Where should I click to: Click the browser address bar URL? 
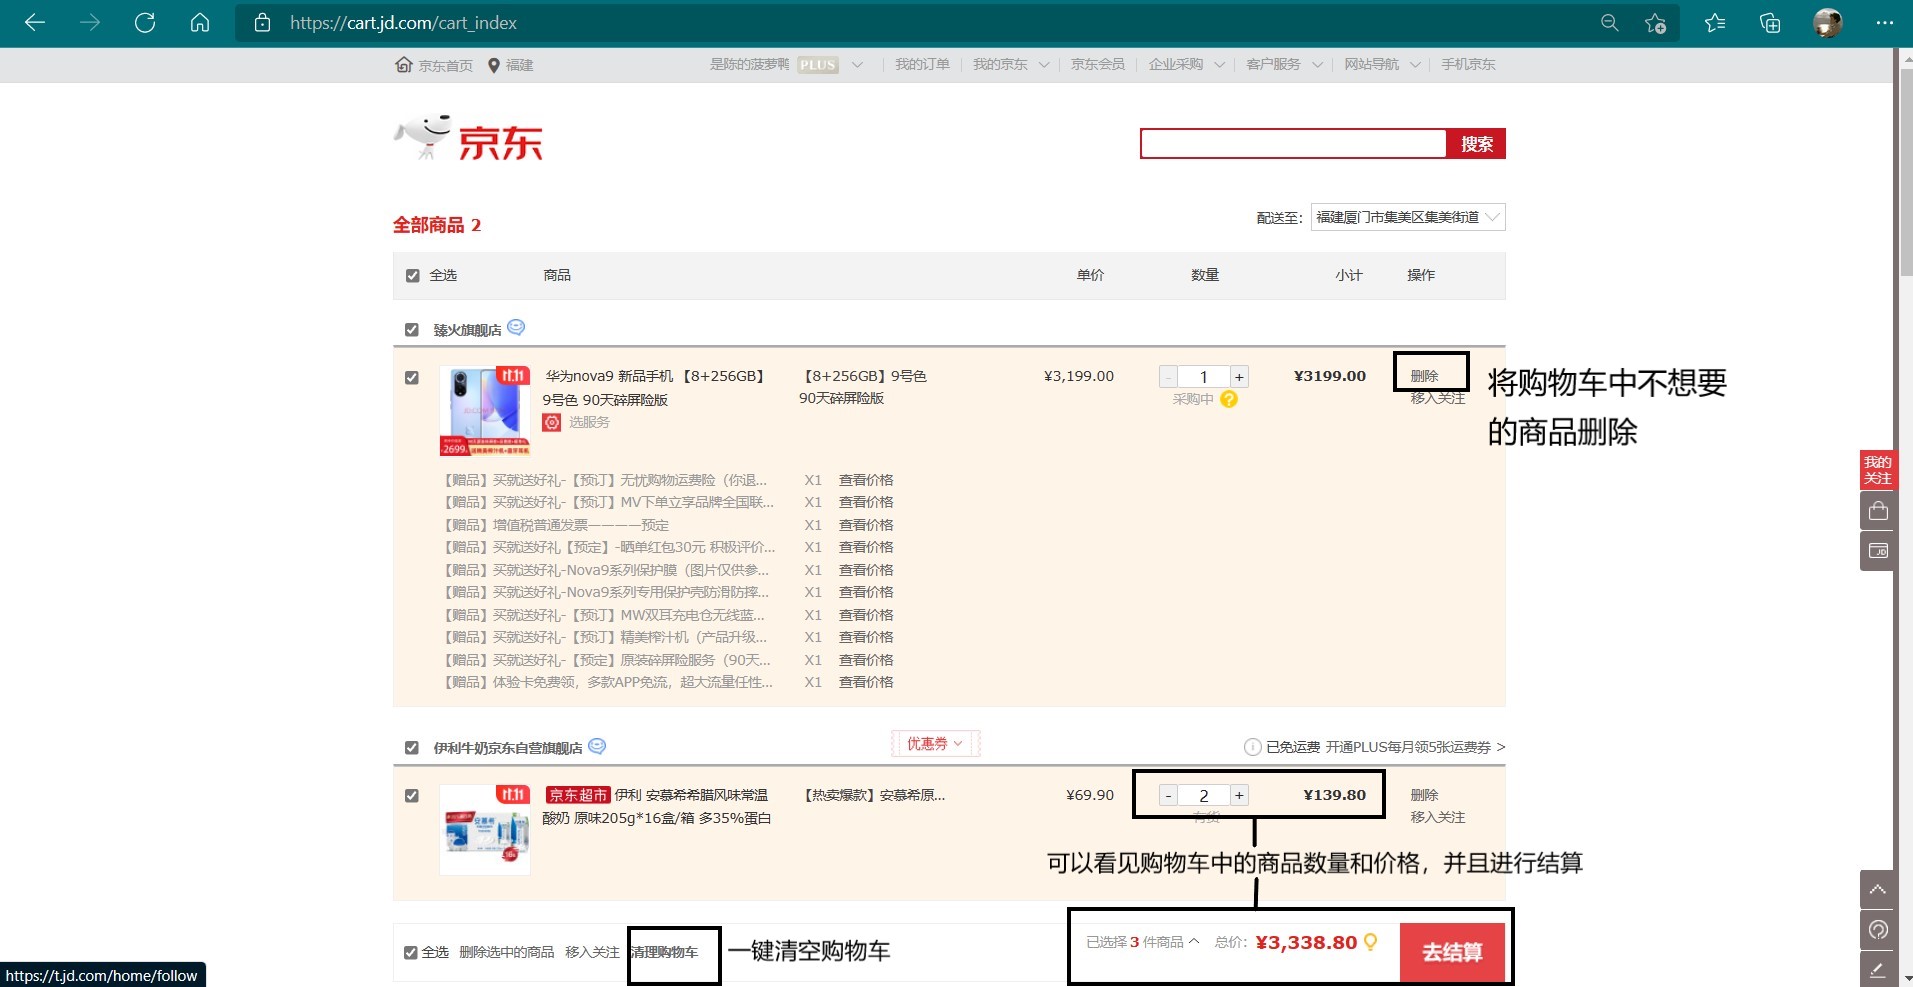click(x=403, y=23)
